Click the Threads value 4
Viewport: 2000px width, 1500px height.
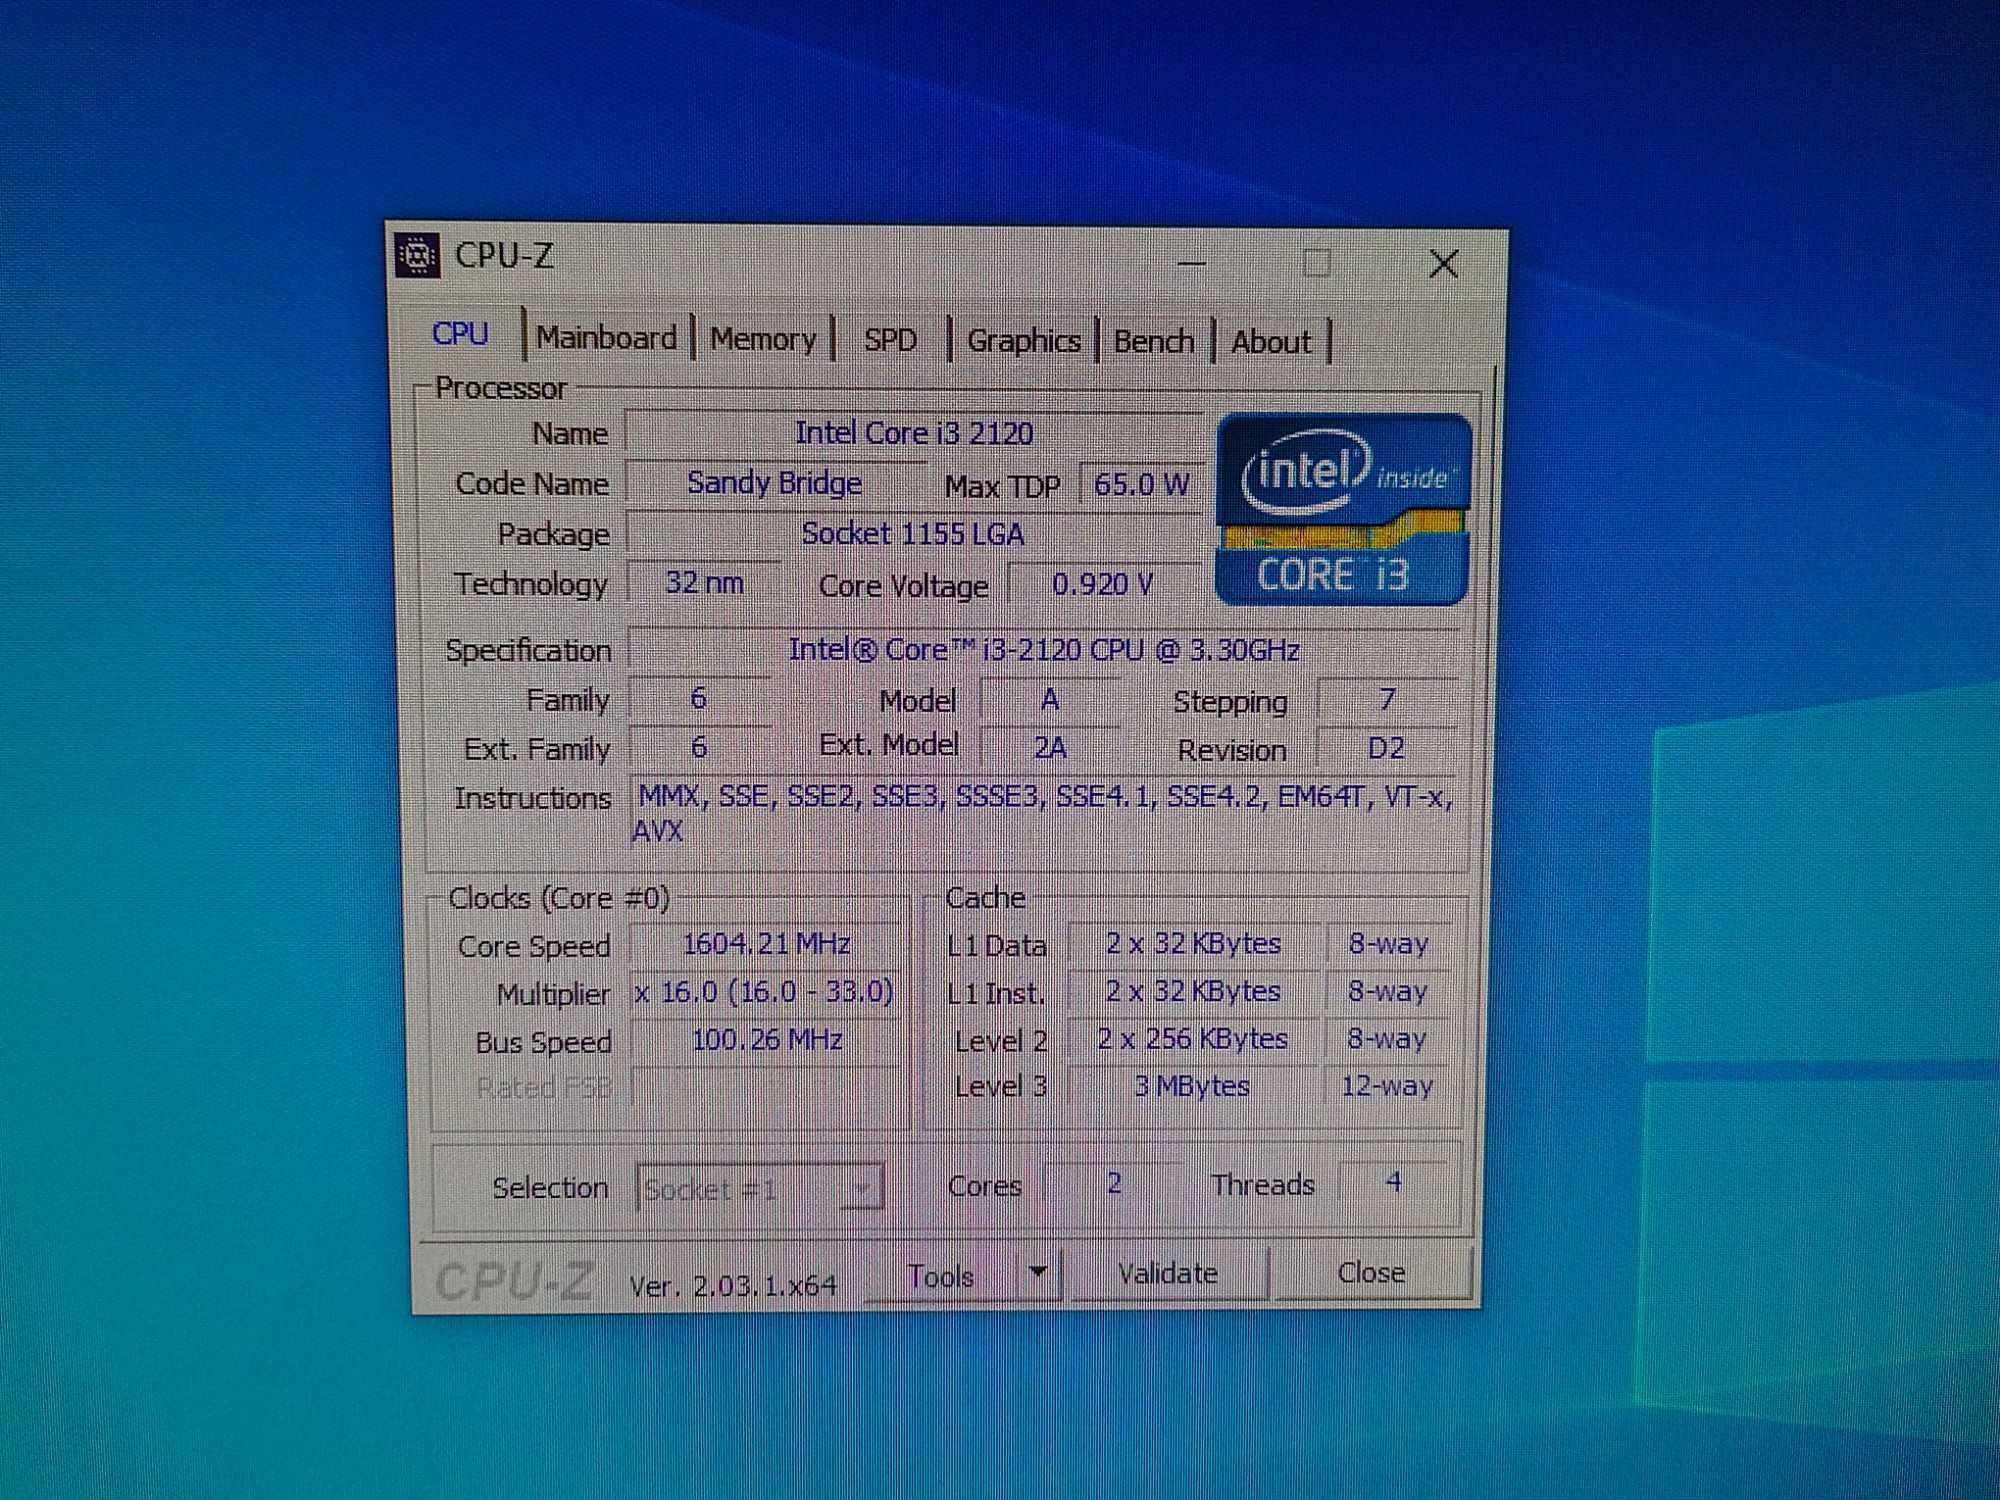(1393, 1183)
